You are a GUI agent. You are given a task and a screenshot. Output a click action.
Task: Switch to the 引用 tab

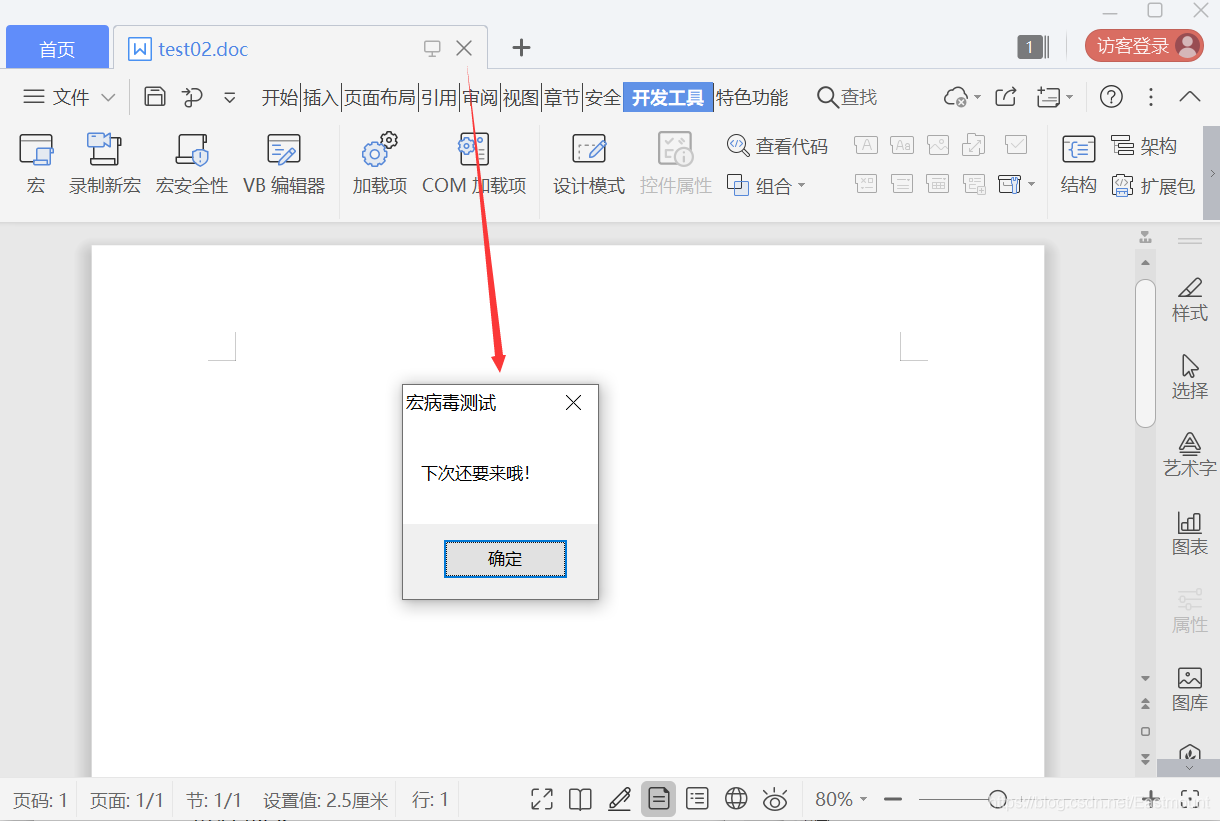pos(438,97)
